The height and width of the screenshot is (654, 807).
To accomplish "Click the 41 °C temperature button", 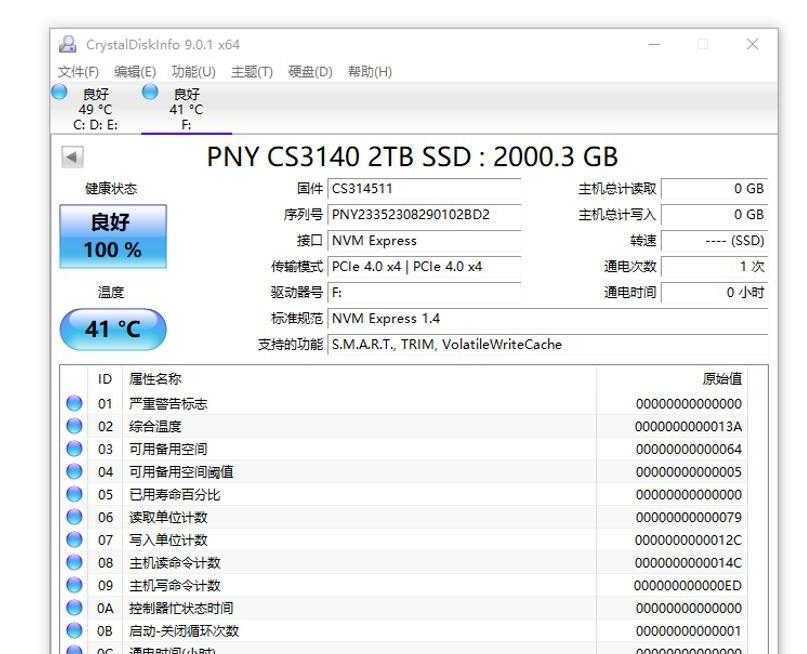I will click(x=112, y=329).
